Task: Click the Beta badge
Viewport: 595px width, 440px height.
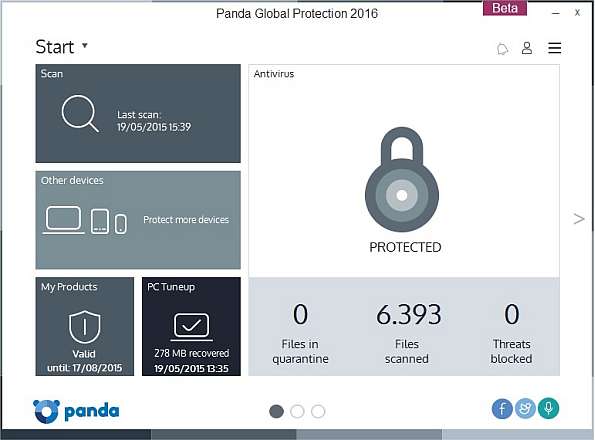Action: [x=505, y=8]
